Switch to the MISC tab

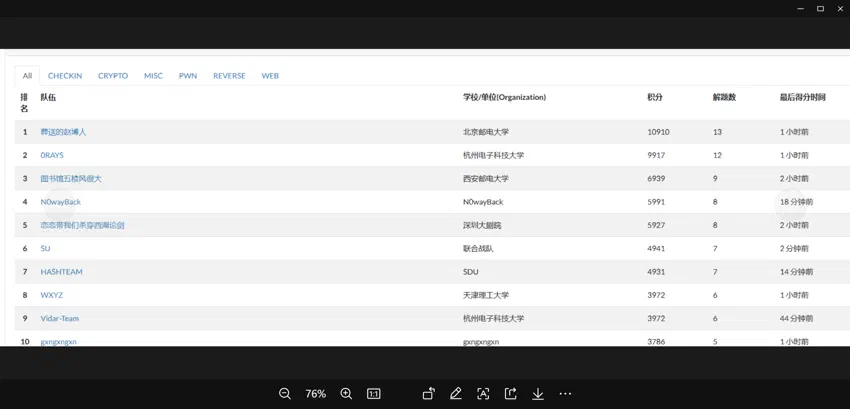click(153, 76)
